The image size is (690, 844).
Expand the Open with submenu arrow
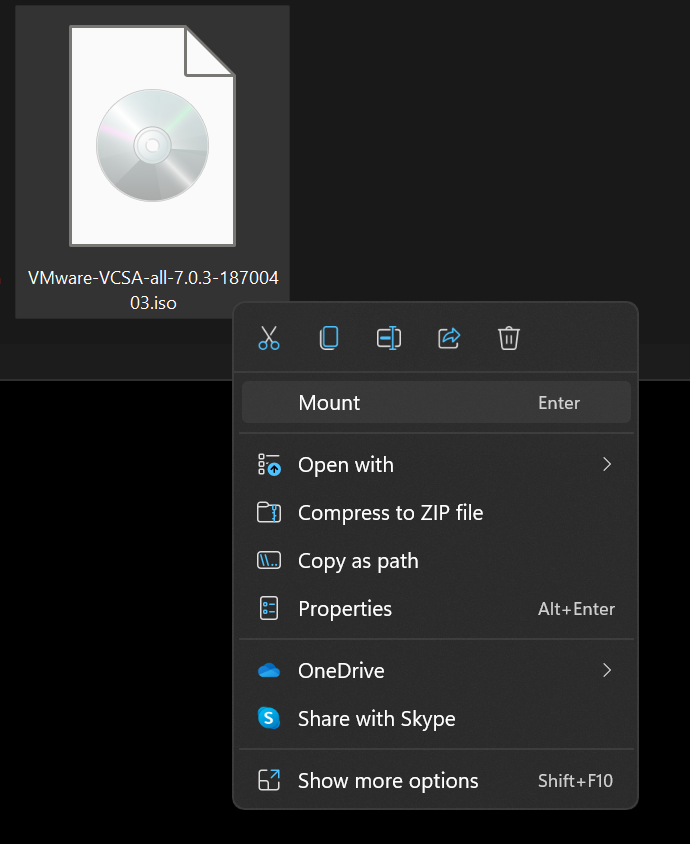(x=607, y=465)
